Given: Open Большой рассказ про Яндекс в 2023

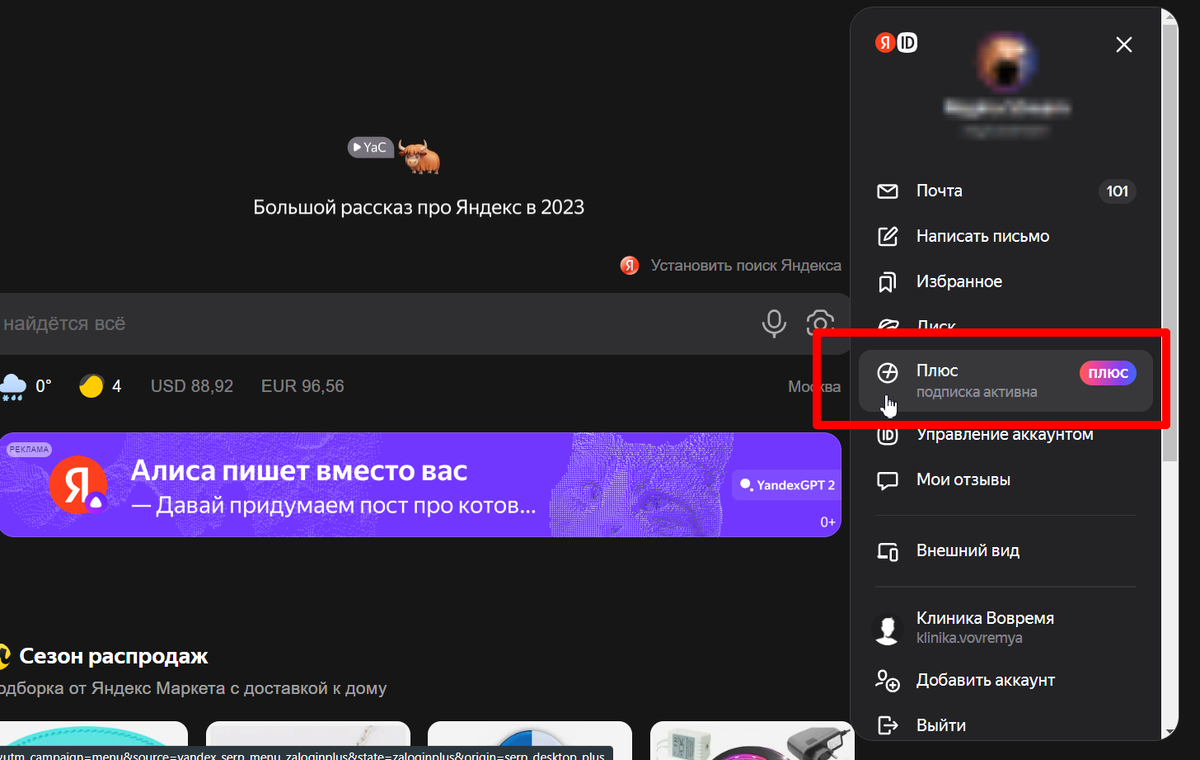Looking at the screenshot, I should 418,208.
